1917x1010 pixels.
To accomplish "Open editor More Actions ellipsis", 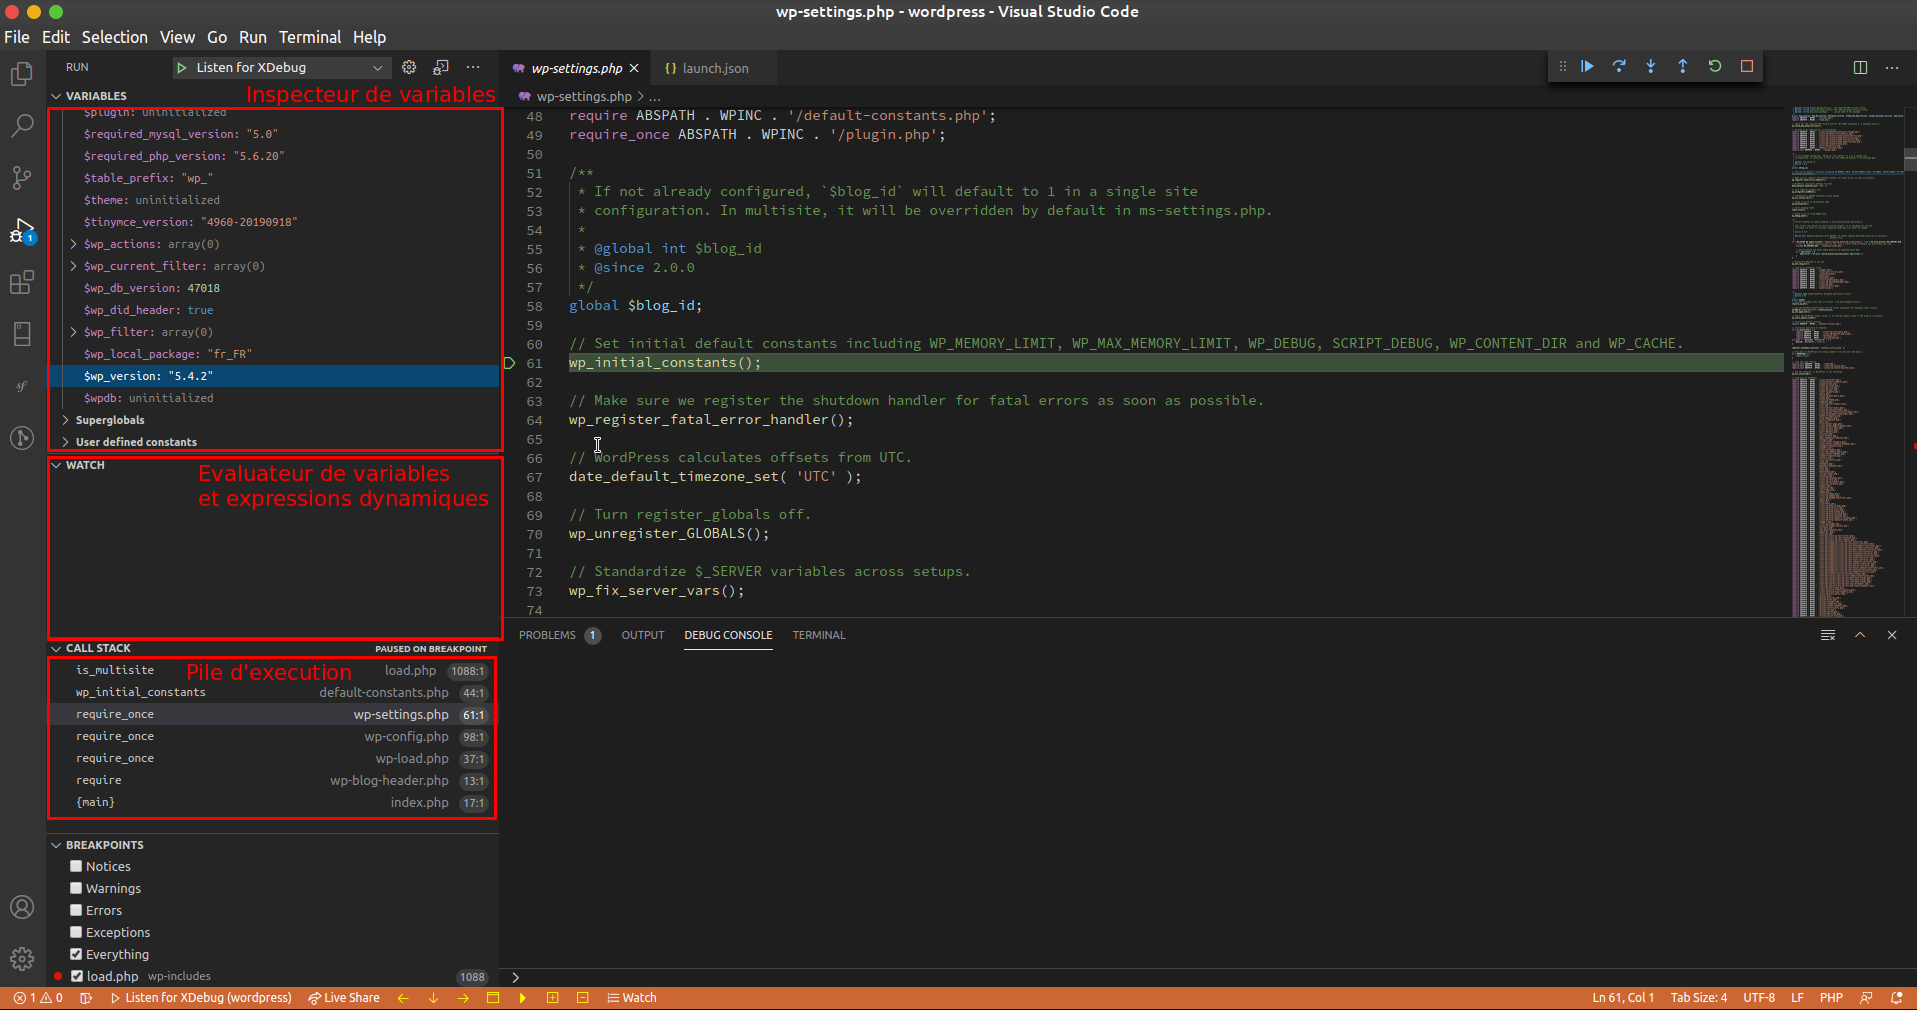I will 1892,67.
